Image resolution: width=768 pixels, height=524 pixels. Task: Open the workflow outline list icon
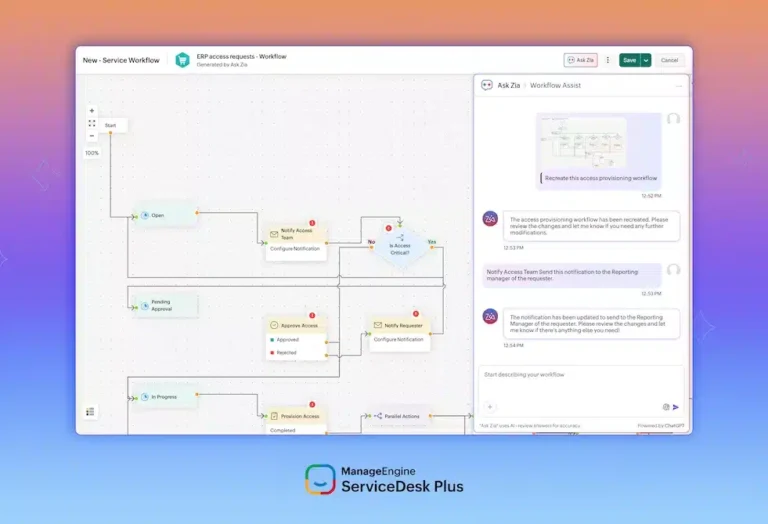point(90,411)
